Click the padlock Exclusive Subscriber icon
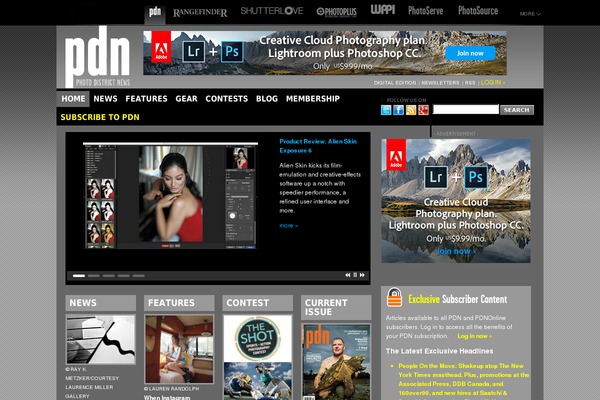This screenshot has height=400, width=600. pyautogui.click(x=394, y=297)
